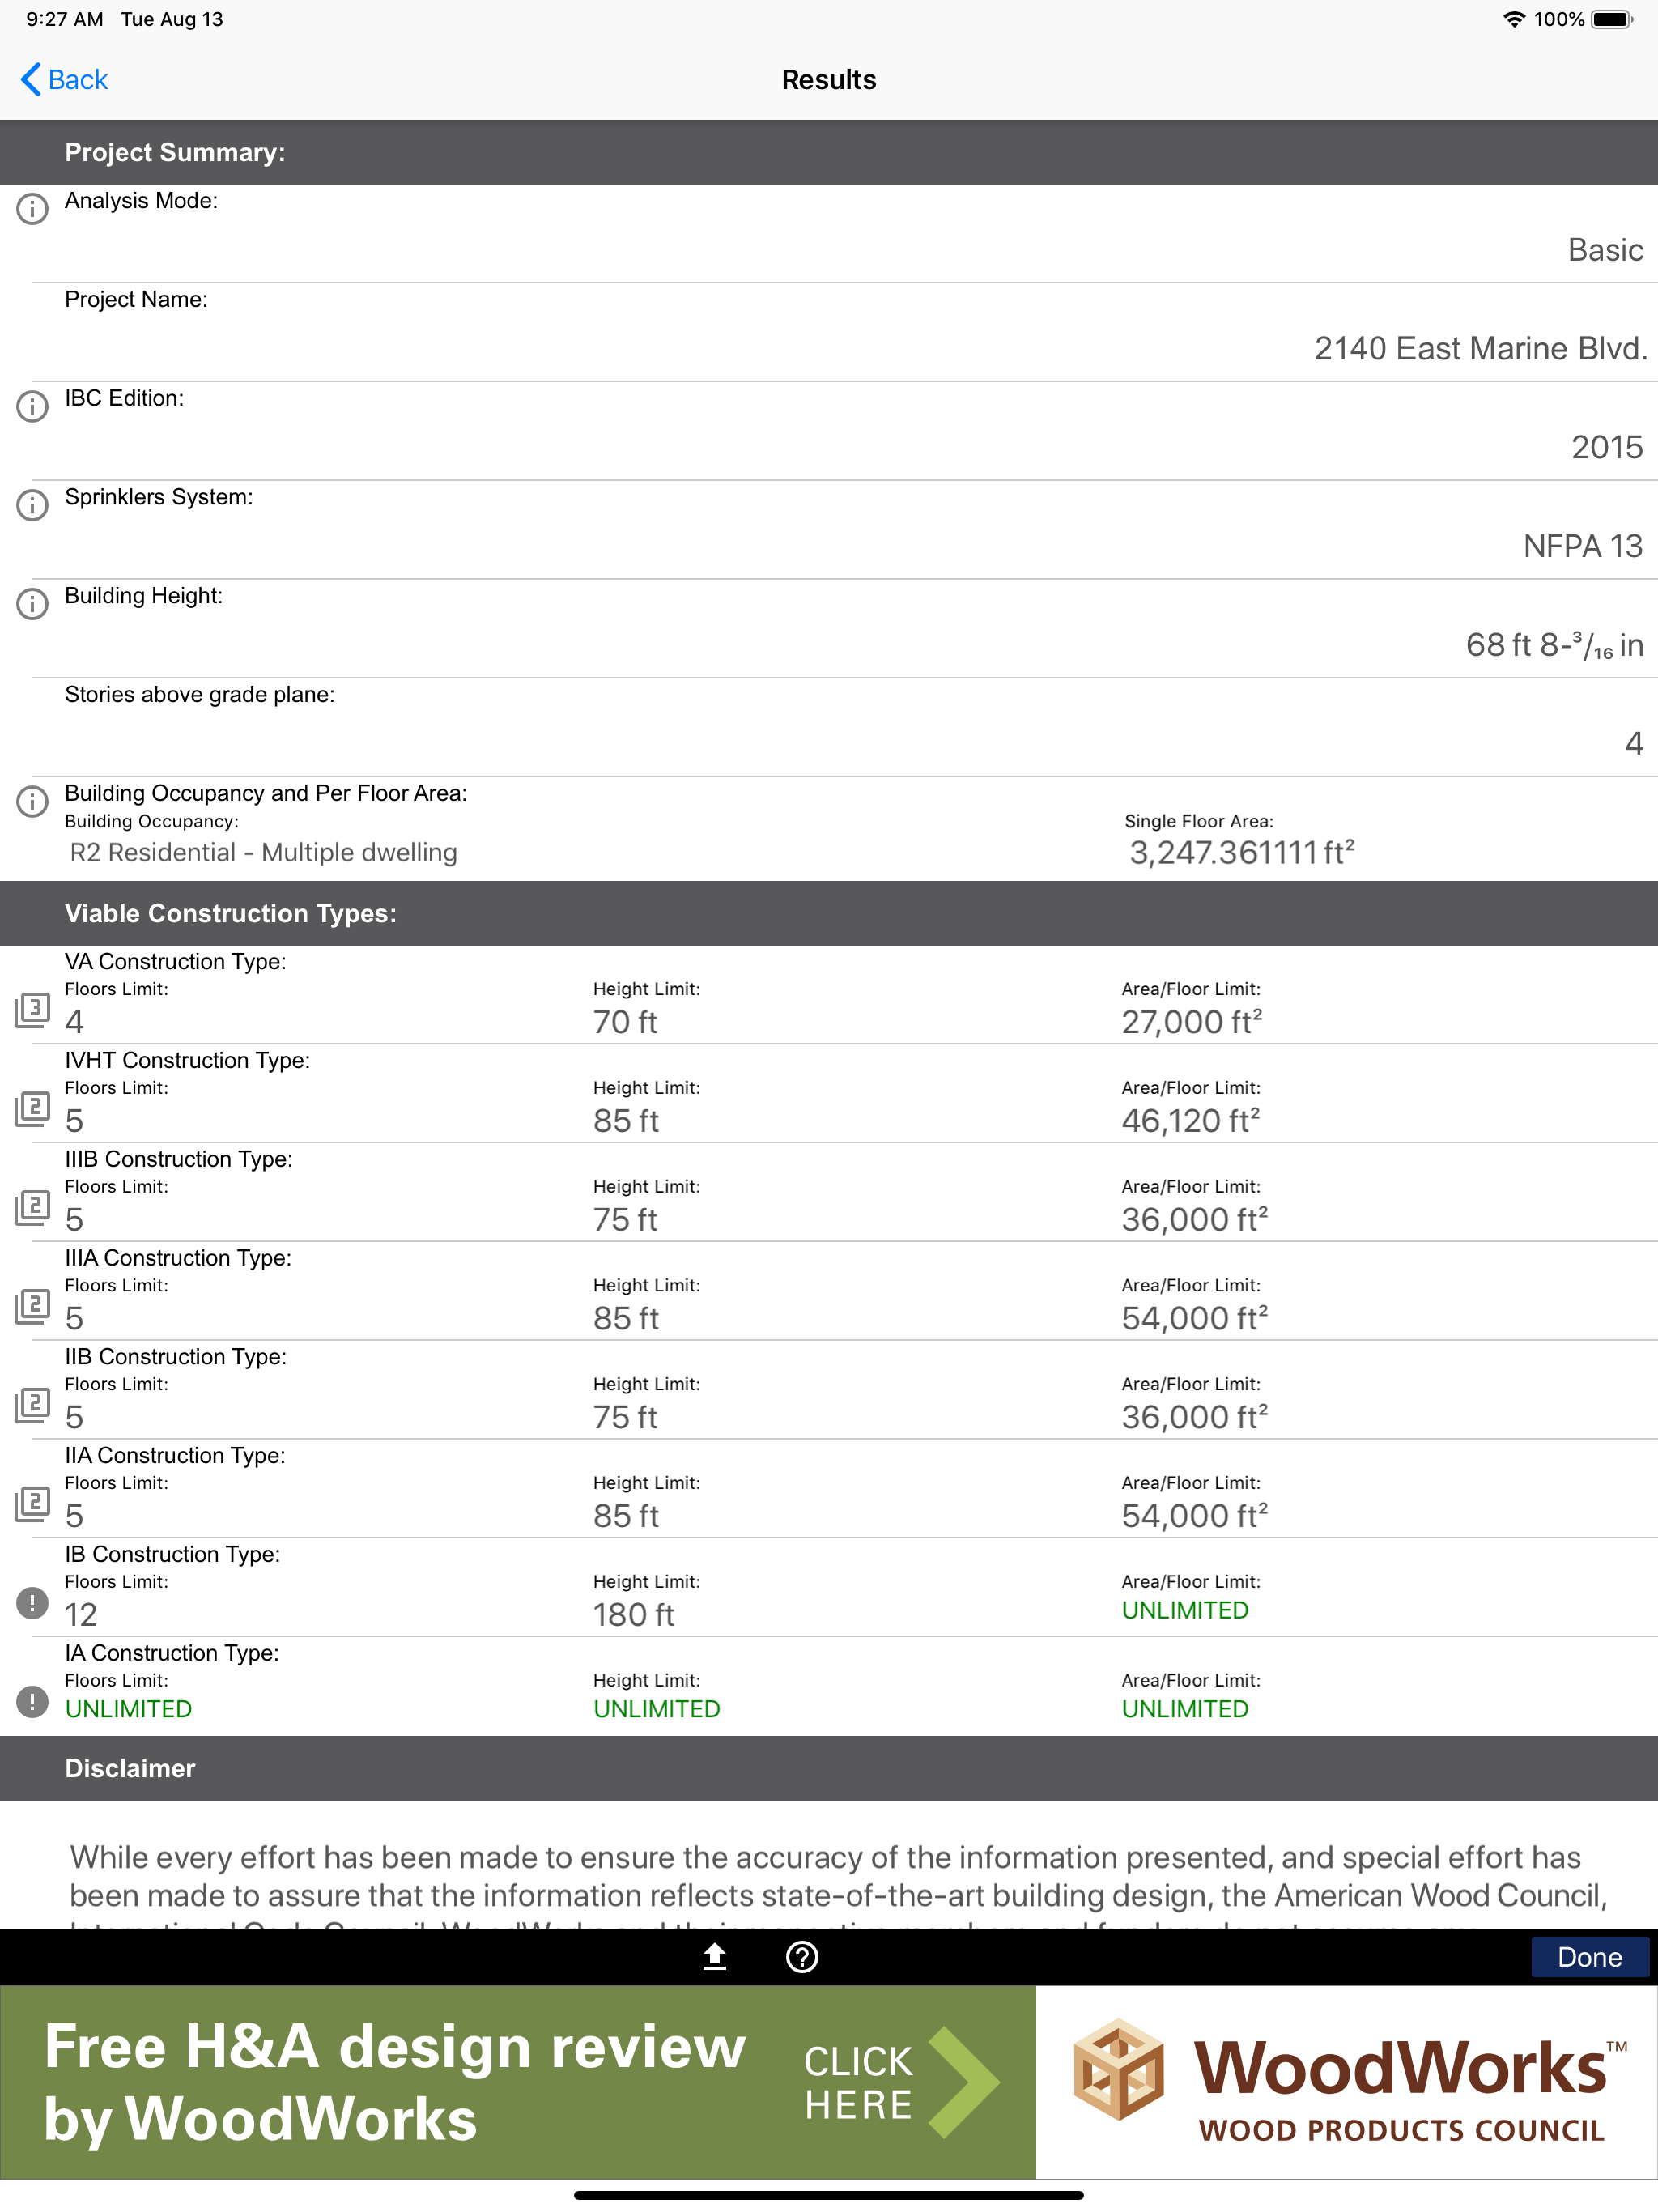
Task: Tap the Analysis Mode info icon
Action: pyautogui.click(x=32, y=209)
